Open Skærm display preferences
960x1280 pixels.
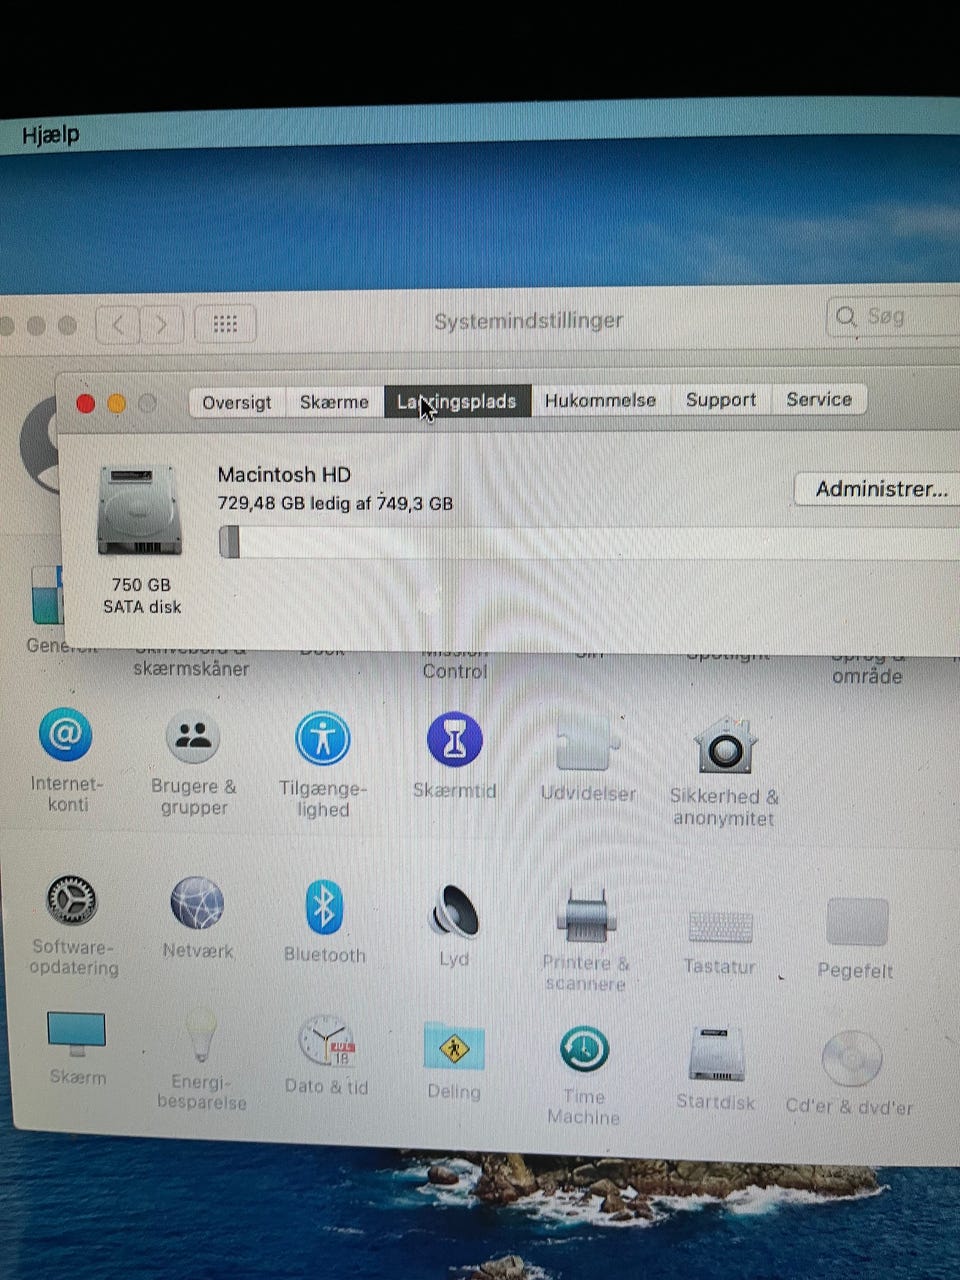76,1034
